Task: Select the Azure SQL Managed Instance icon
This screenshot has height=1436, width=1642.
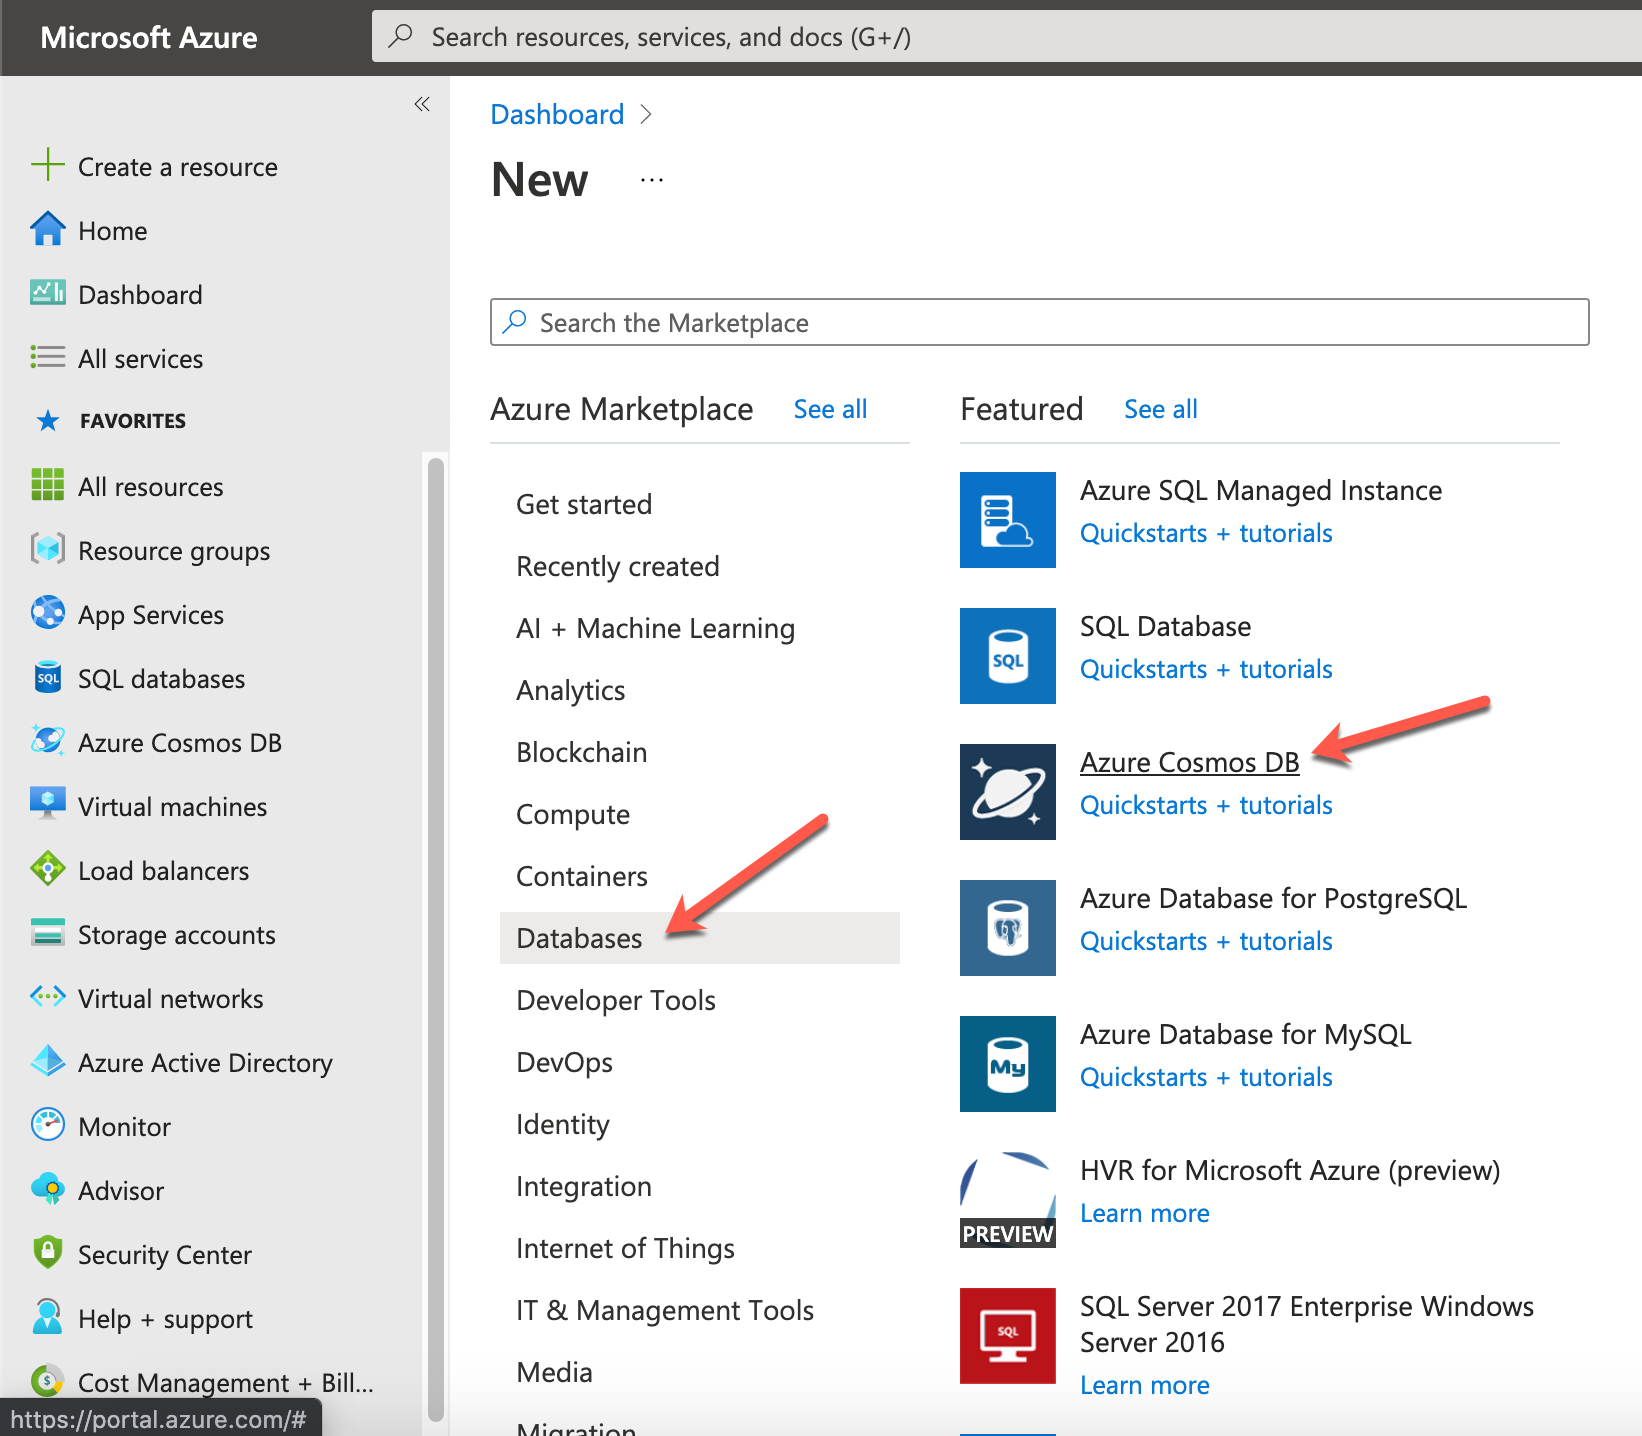Action: (1007, 520)
